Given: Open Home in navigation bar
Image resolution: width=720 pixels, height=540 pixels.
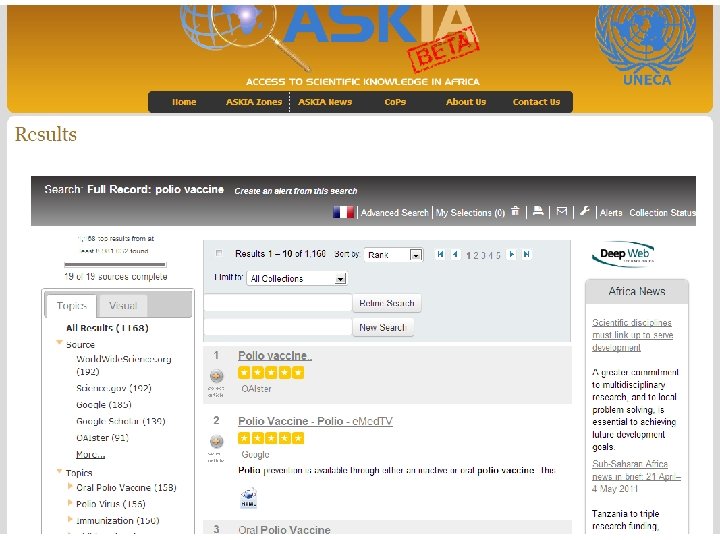Looking at the screenshot, I should tap(184, 102).
